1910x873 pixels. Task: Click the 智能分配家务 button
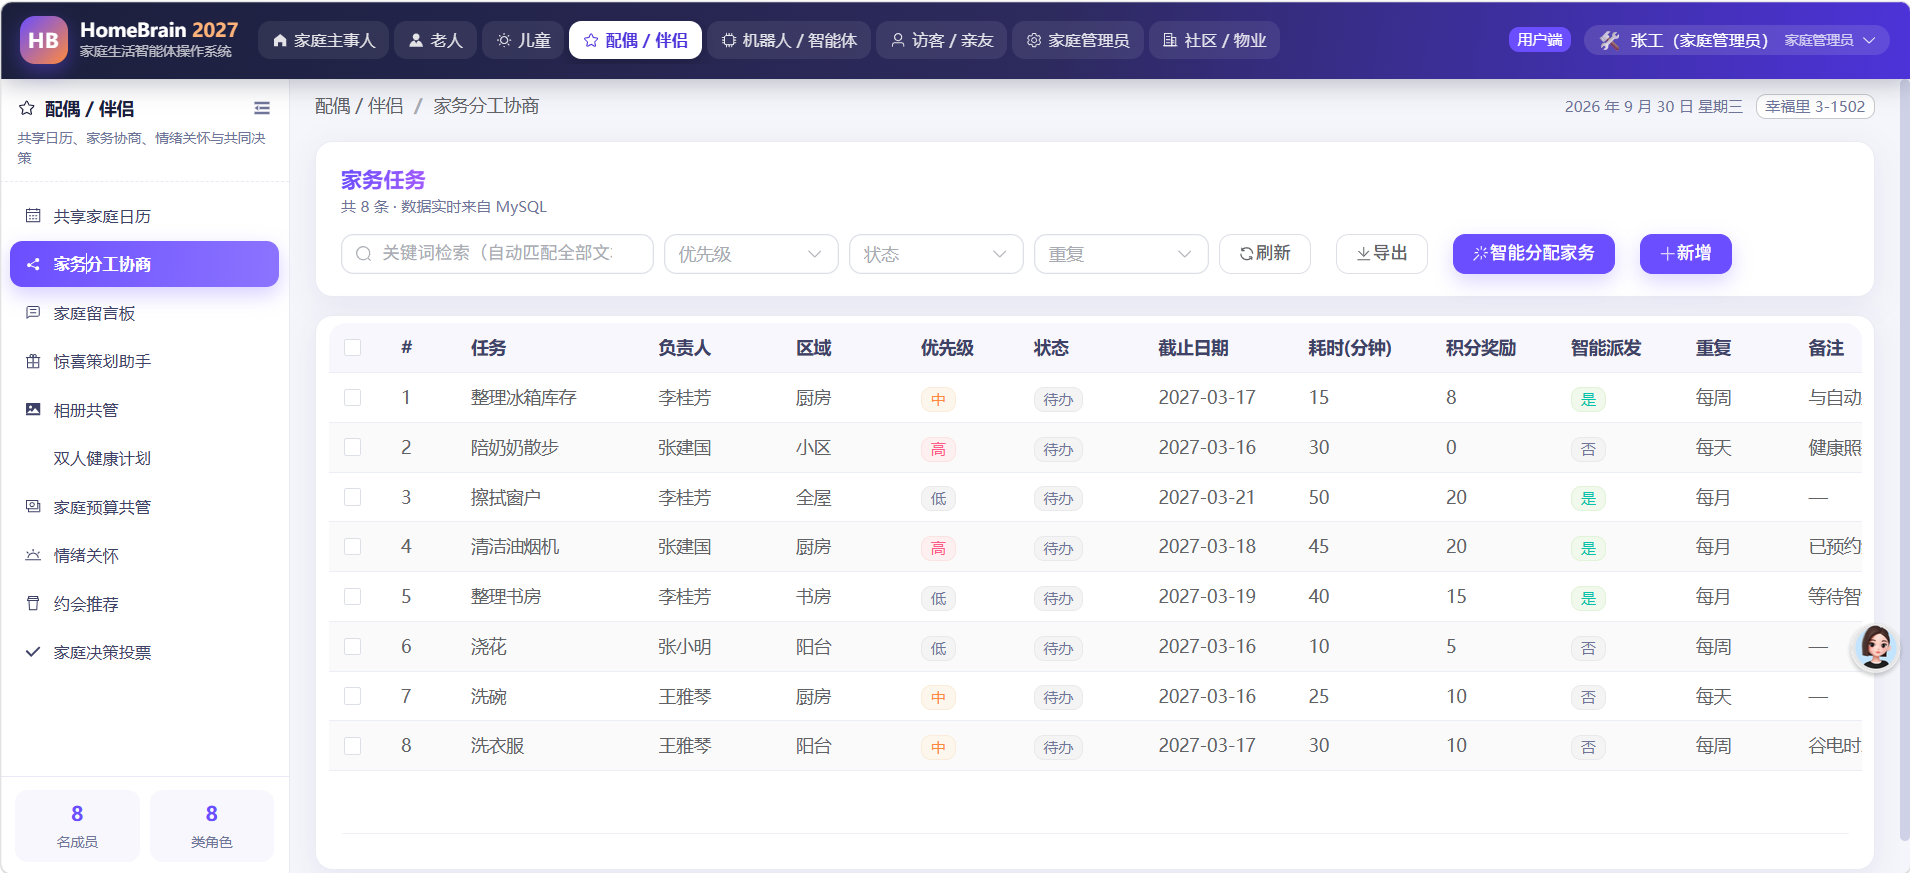[1533, 254]
